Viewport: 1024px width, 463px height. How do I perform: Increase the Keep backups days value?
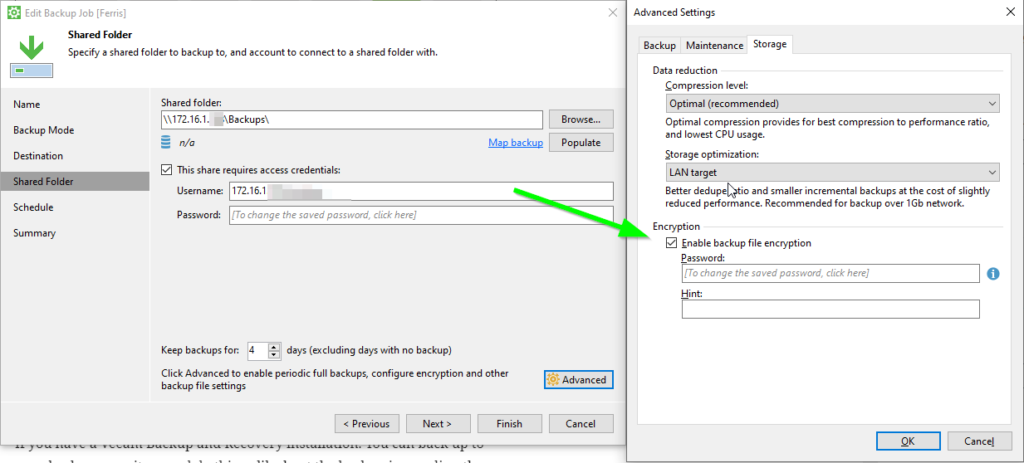pyautogui.click(x=274, y=347)
